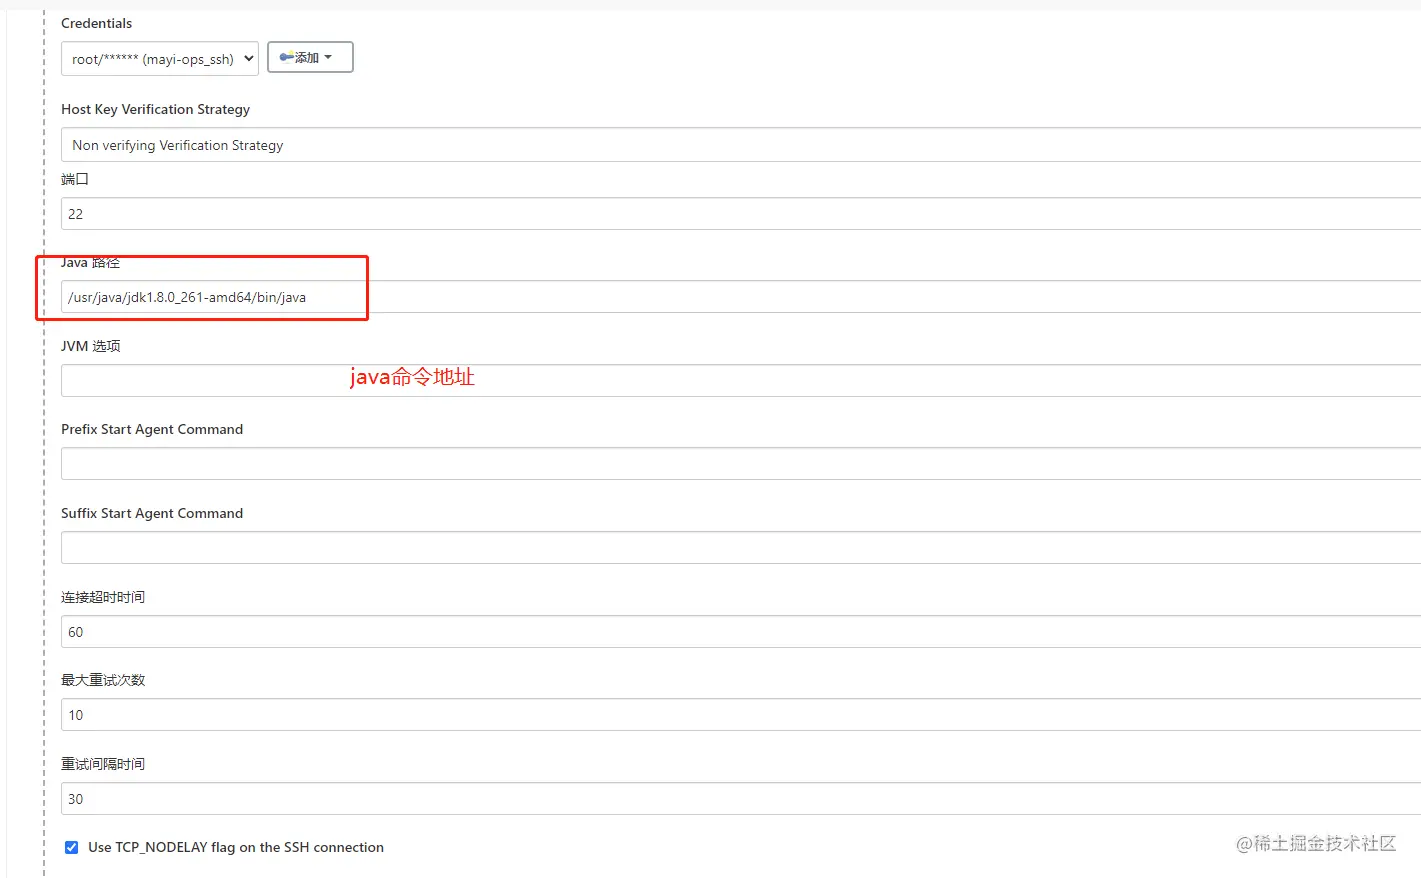Image resolution: width=1421 pixels, height=878 pixels.
Task: Click the 重试间隔时间 field showing 30
Action: click(741, 799)
